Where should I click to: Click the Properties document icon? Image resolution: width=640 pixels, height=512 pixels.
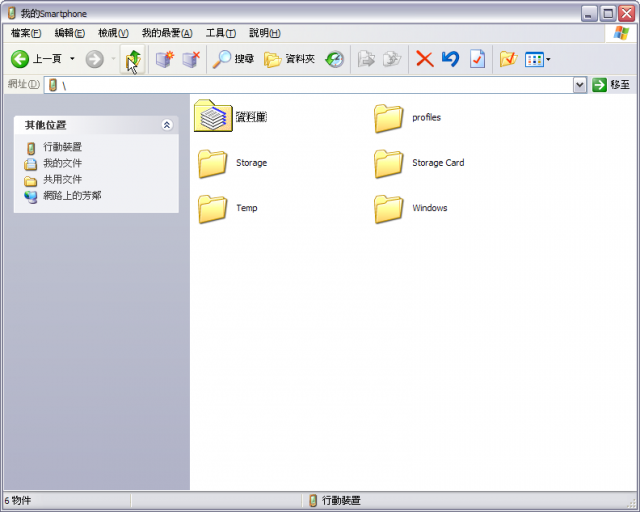click(477, 59)
